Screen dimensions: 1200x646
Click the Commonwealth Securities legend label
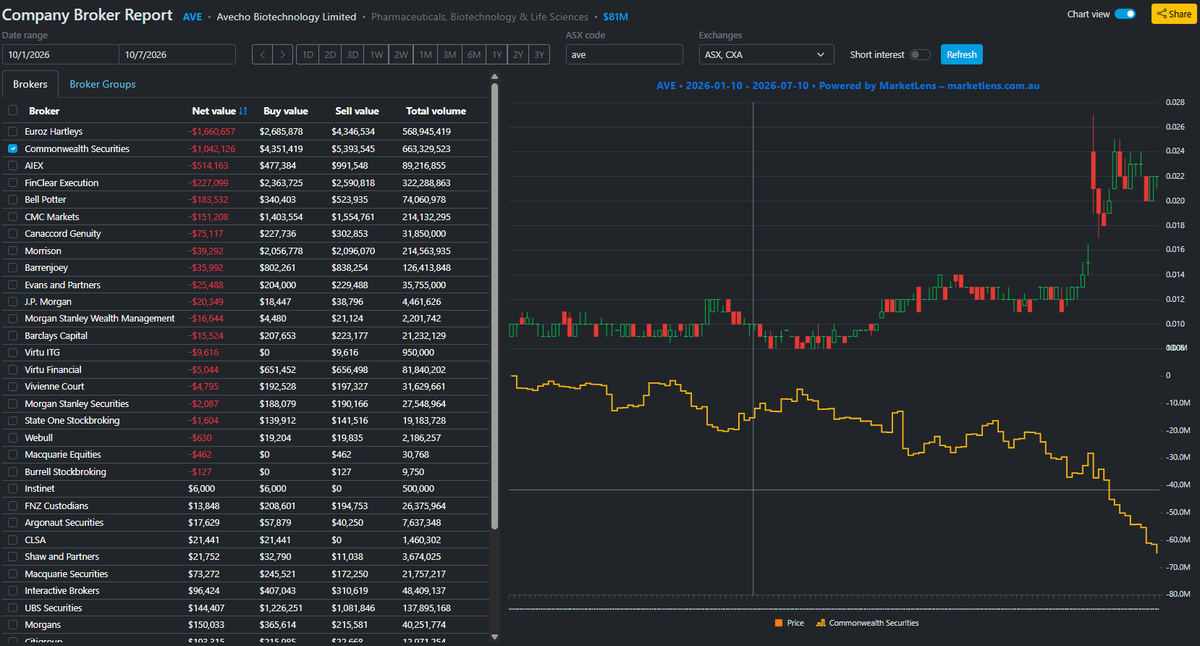click(x=873, y=623)
